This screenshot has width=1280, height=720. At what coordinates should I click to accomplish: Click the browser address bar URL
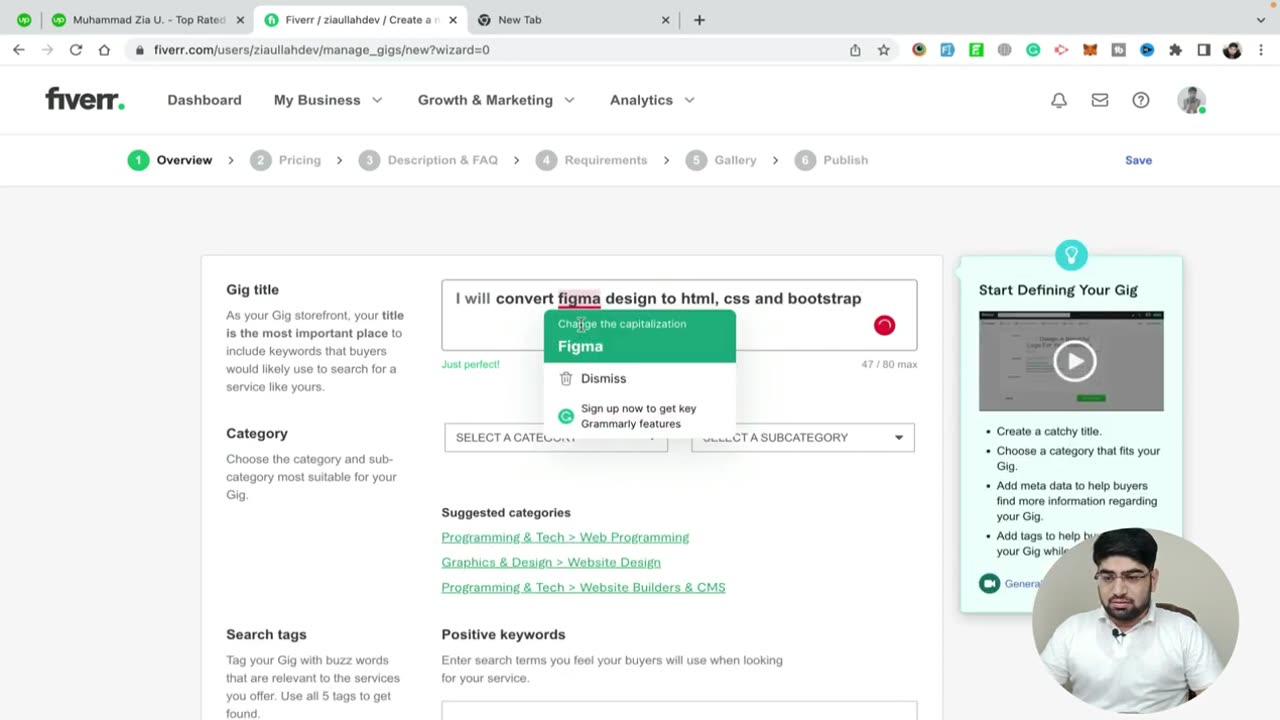[x=321, y=50]
